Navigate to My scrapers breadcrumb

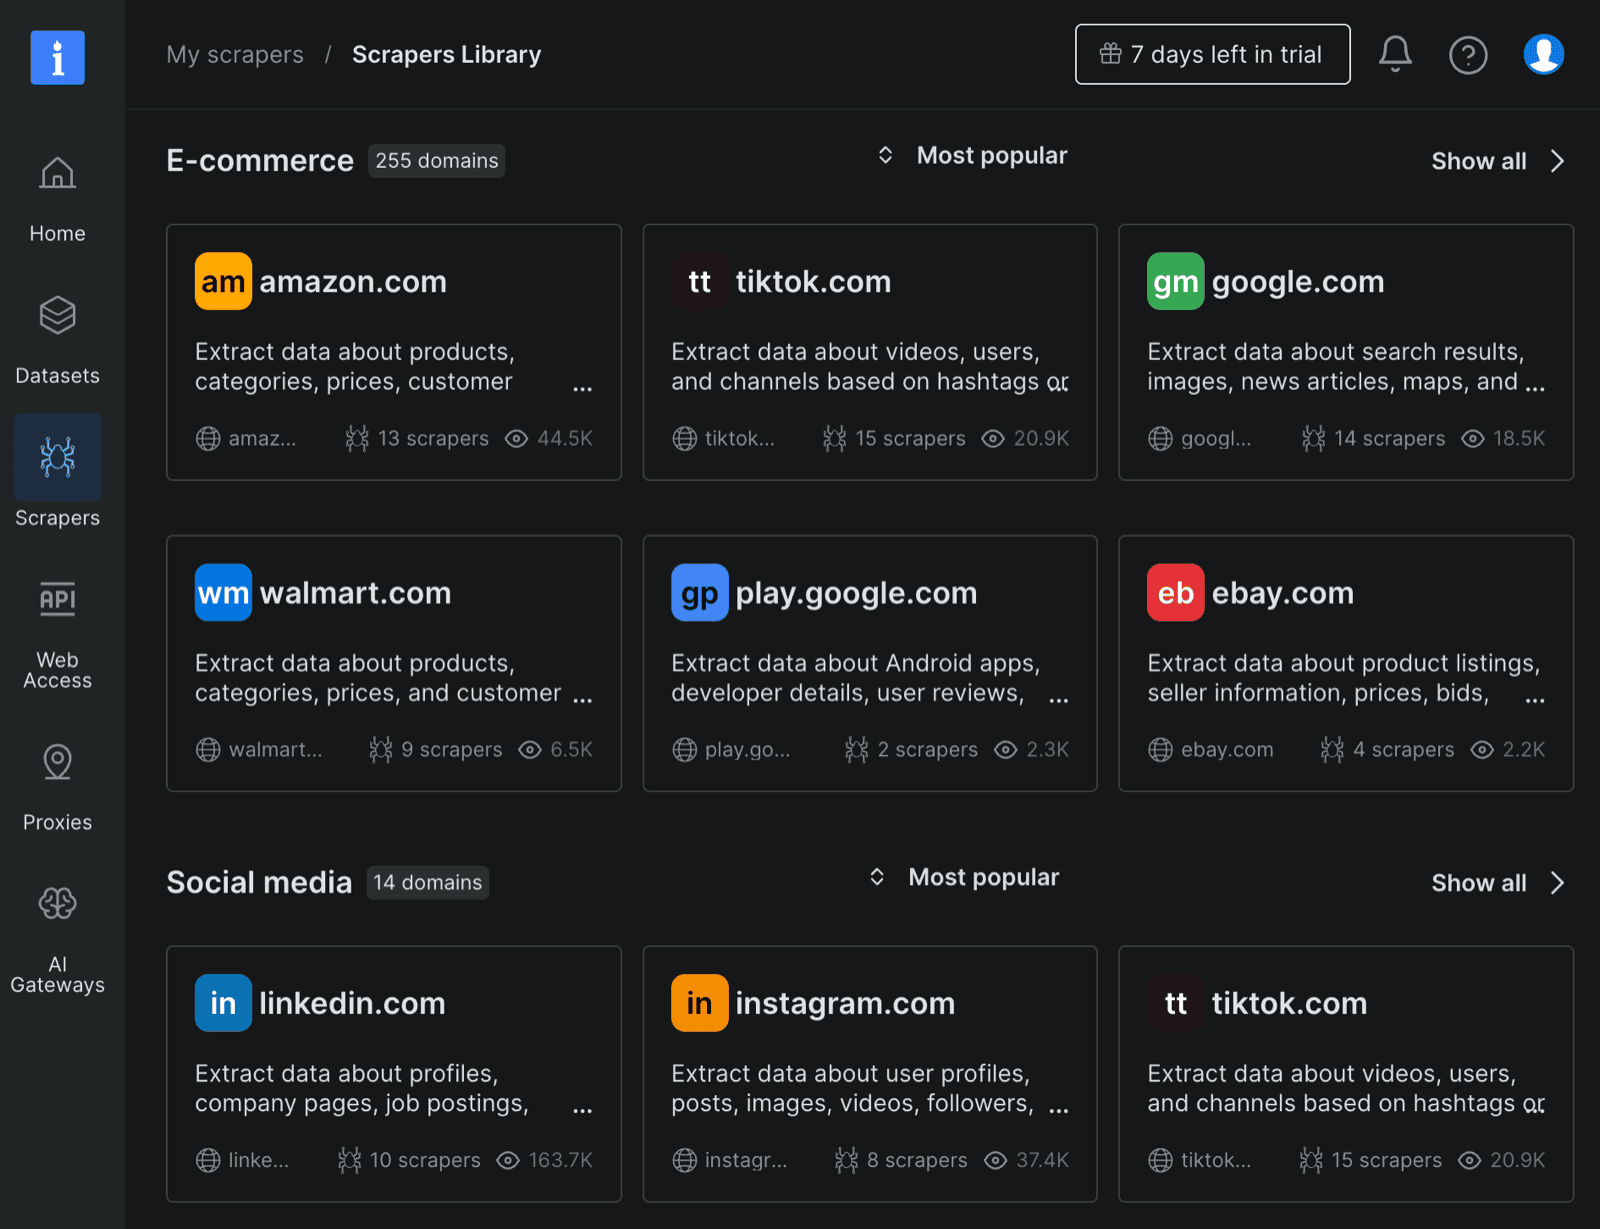pos(235,54)
